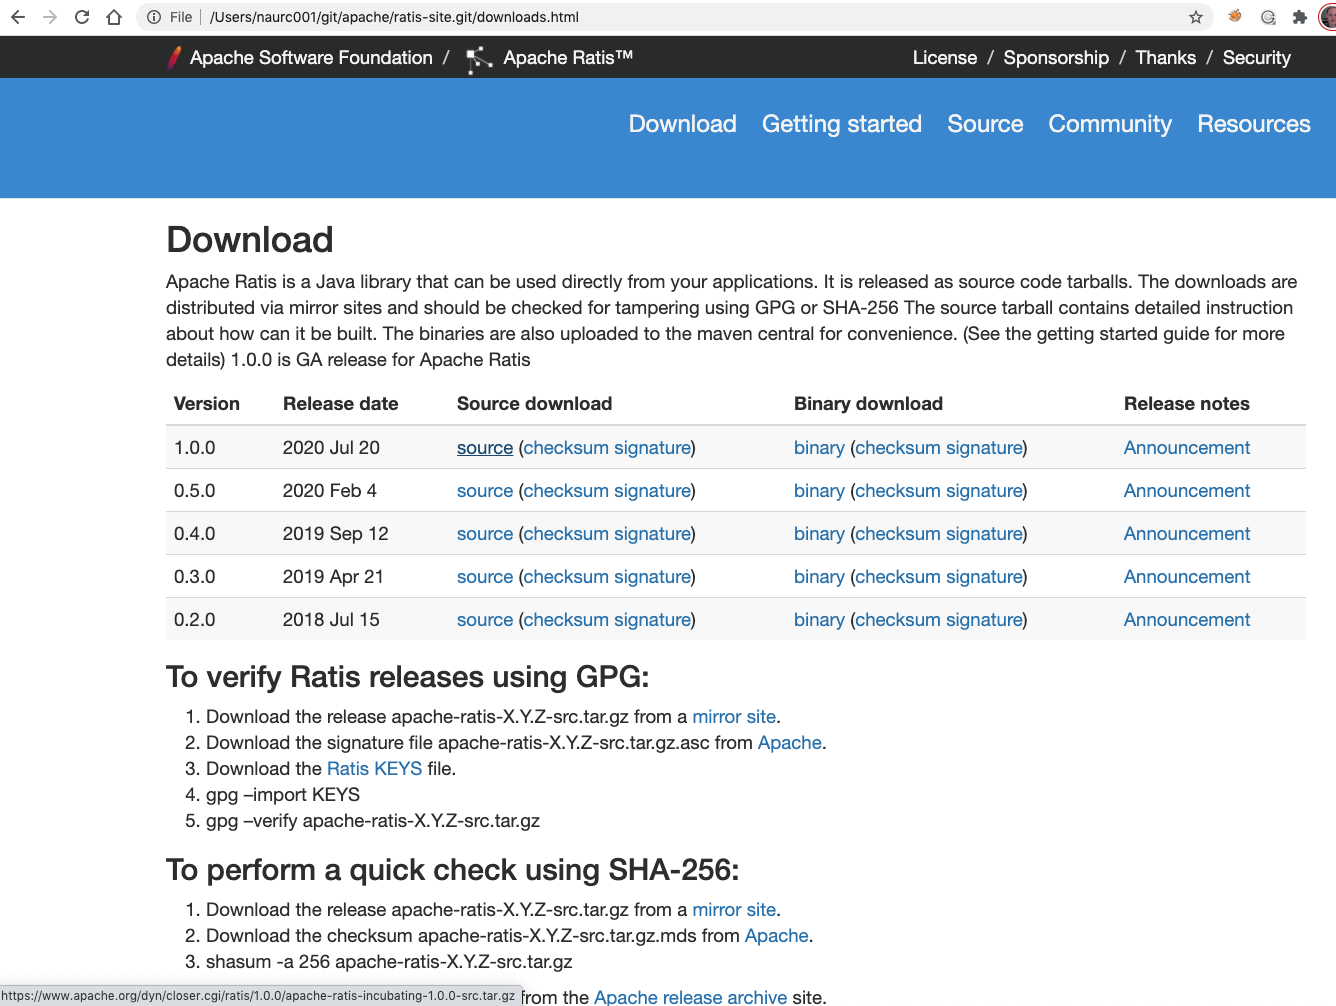Click the Apache Ratis logo icon
The width and height of the screenshot is (1336, 1006).
point(479,59)
